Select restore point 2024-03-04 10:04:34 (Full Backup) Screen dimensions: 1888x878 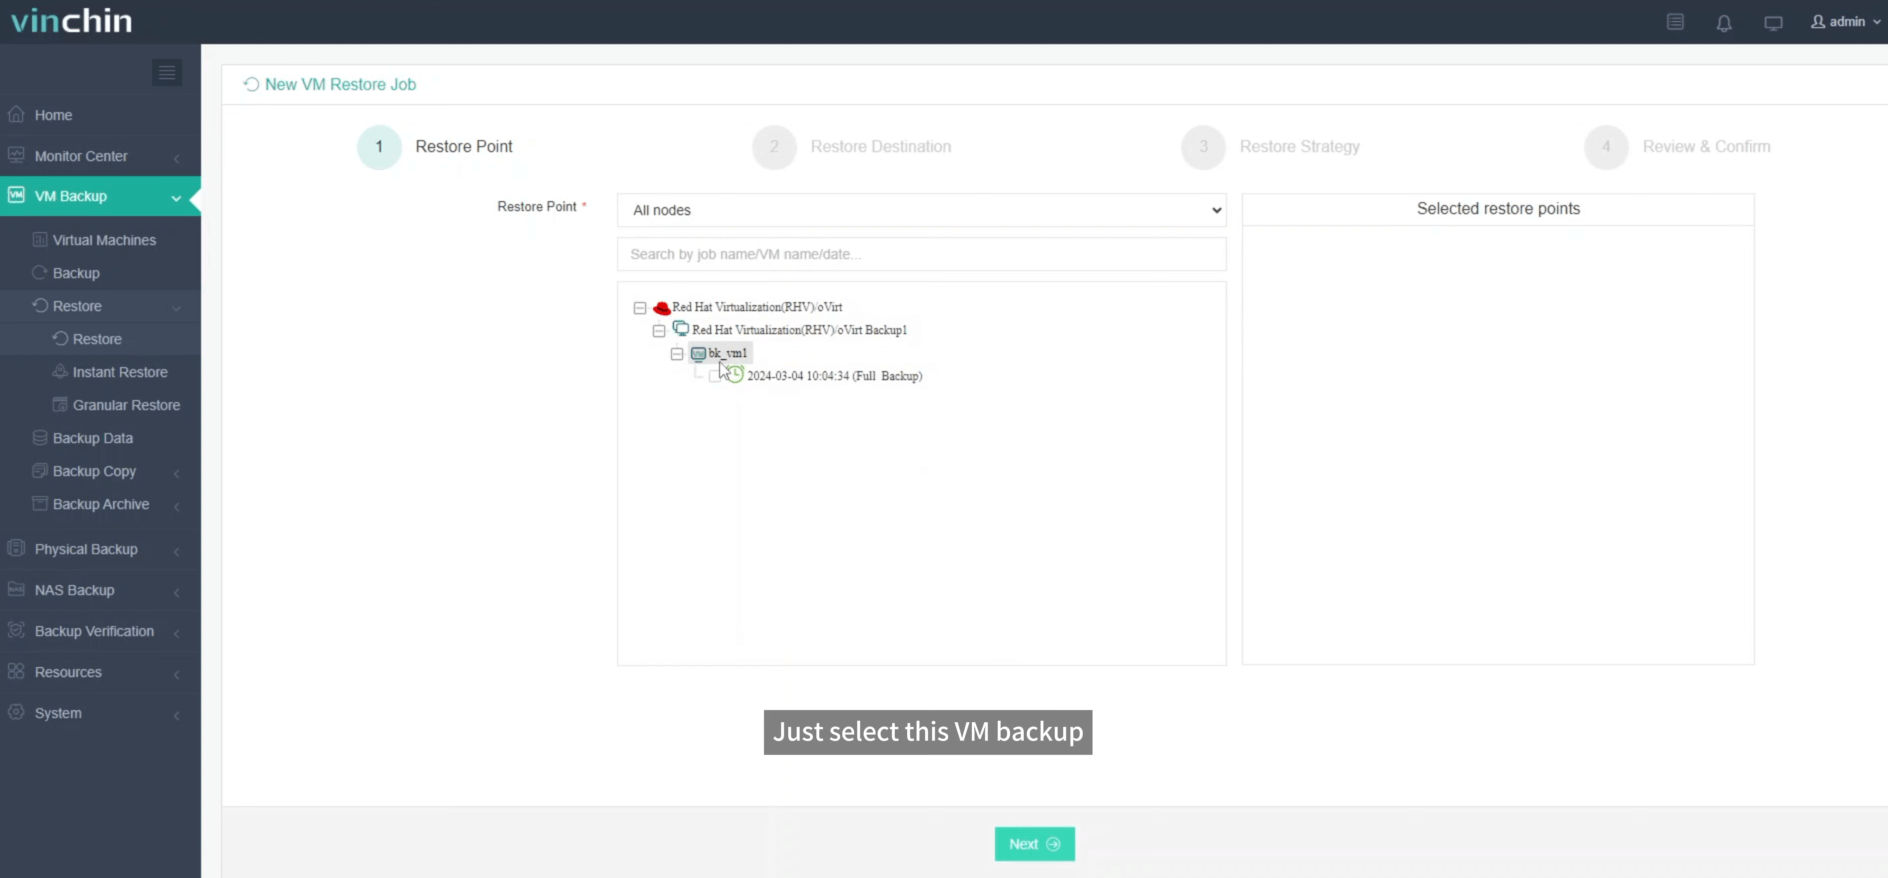tap(835, 376)
